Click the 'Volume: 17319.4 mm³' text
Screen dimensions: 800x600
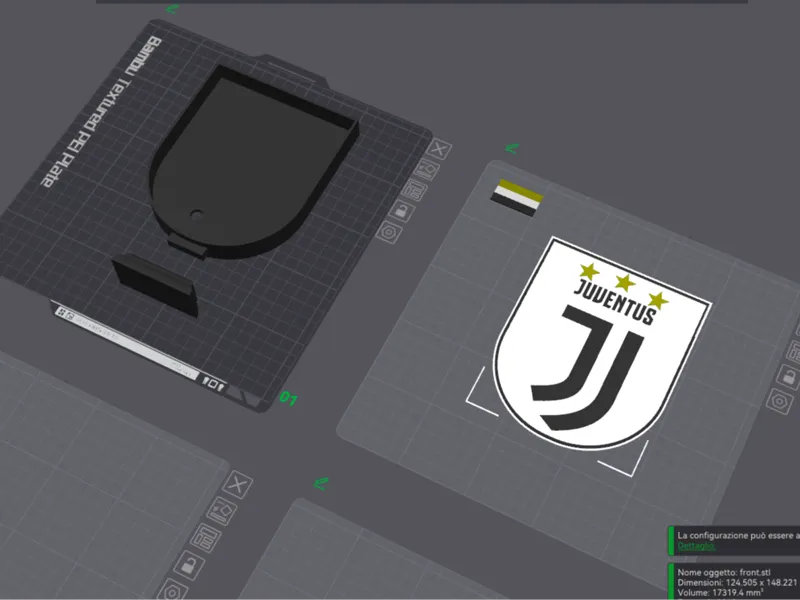[720, 592]
